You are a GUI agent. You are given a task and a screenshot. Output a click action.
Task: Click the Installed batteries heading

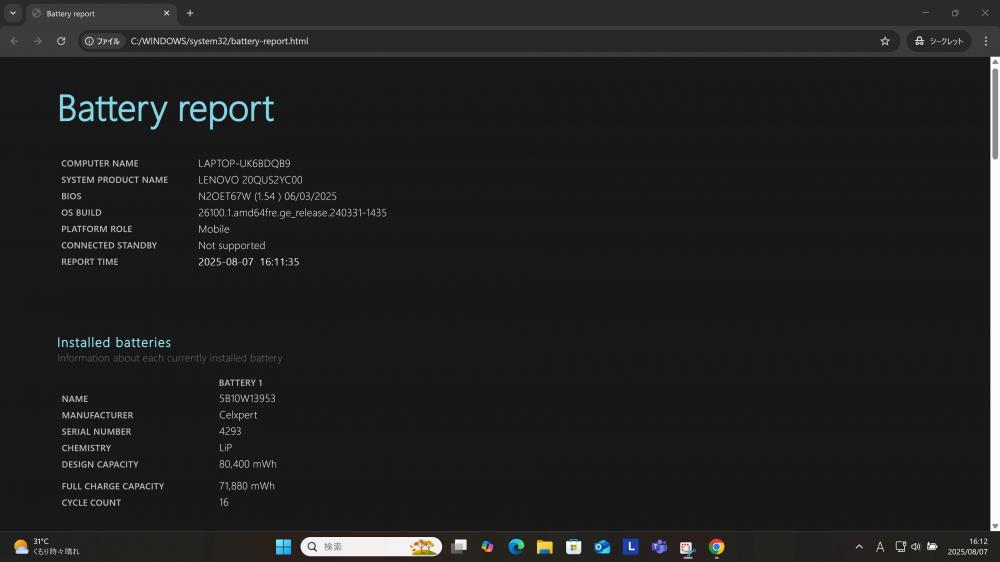(114, 343)
